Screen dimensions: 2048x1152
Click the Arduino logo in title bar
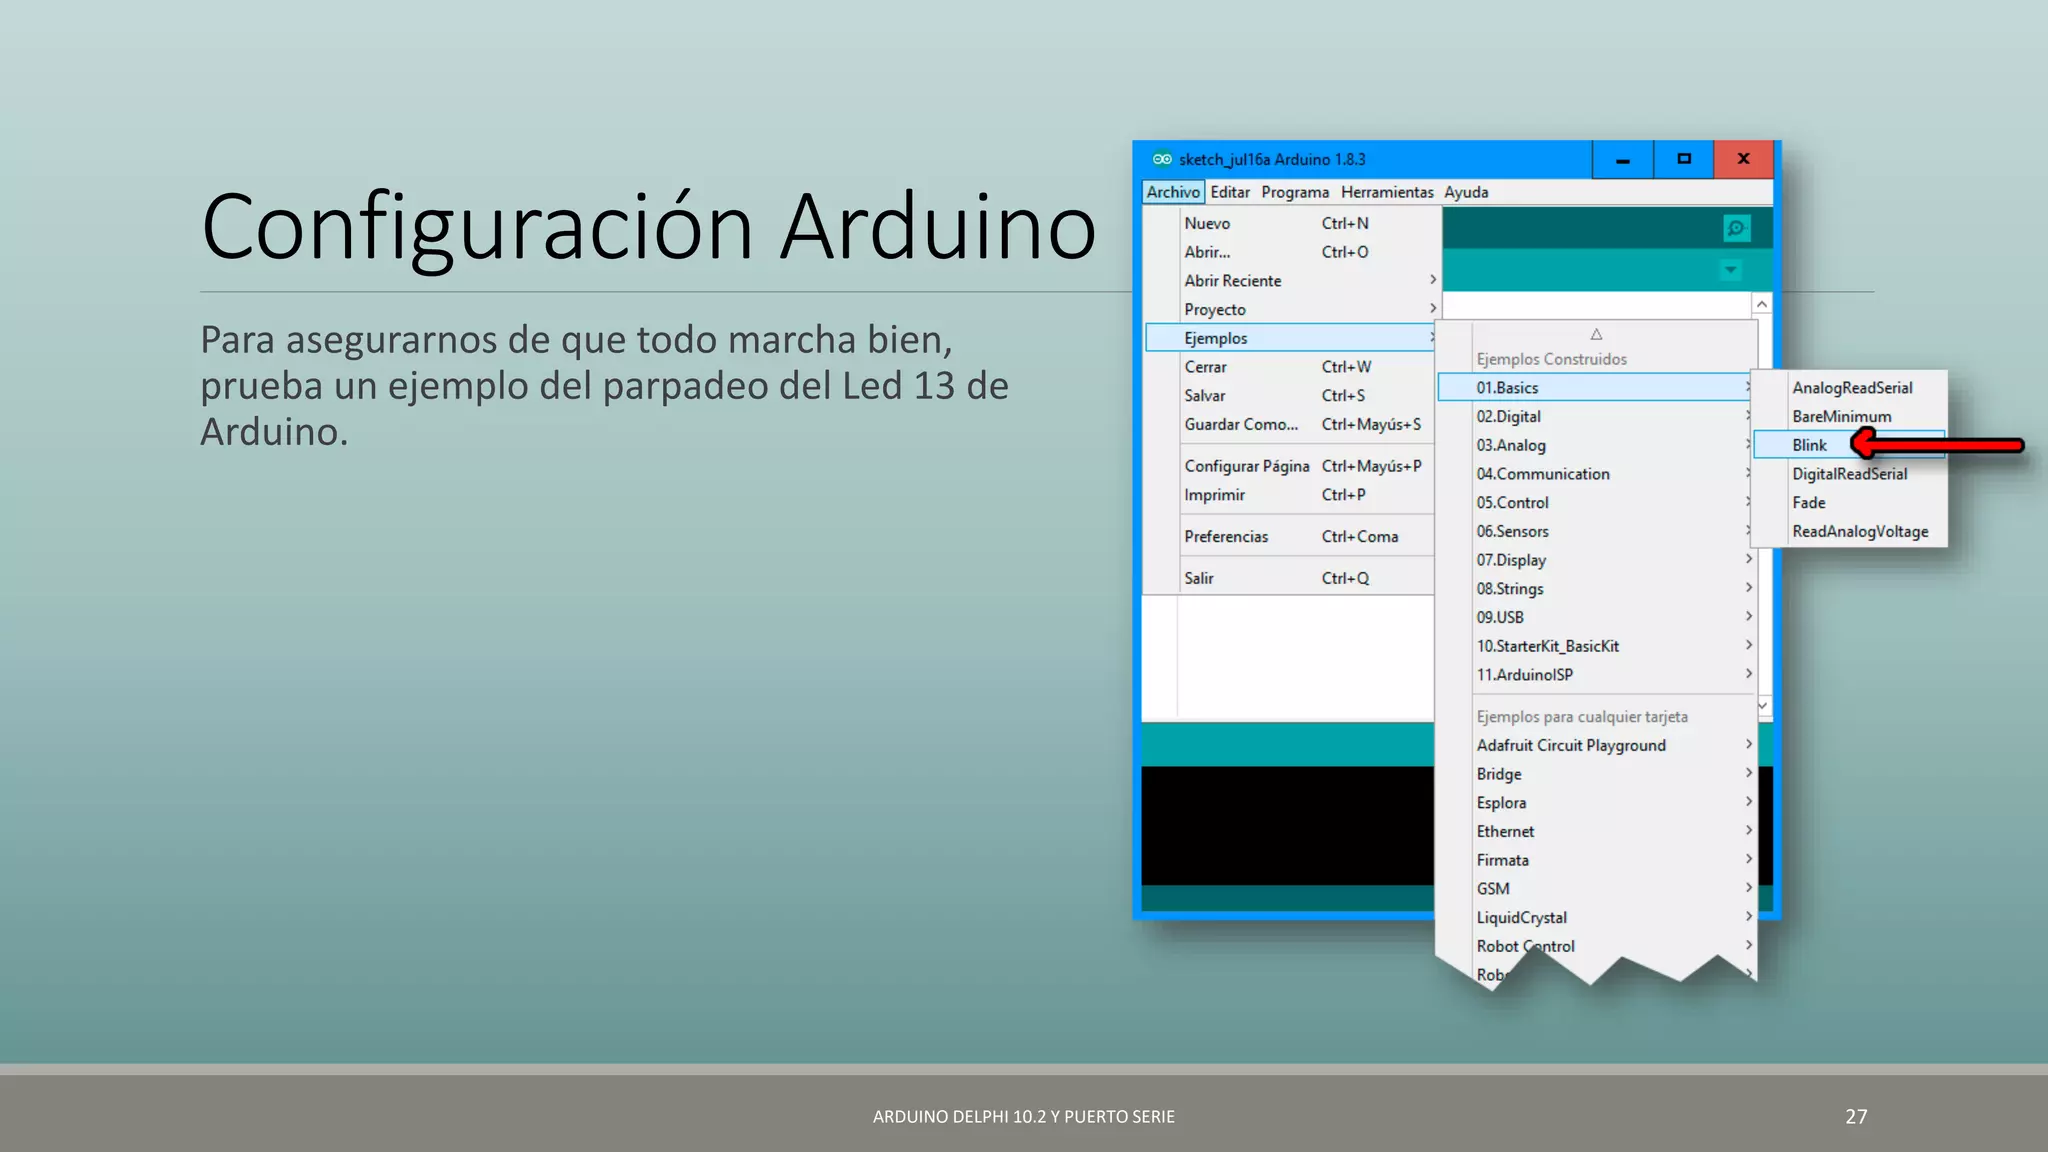pyautogui.click(x=1161, y=159)
